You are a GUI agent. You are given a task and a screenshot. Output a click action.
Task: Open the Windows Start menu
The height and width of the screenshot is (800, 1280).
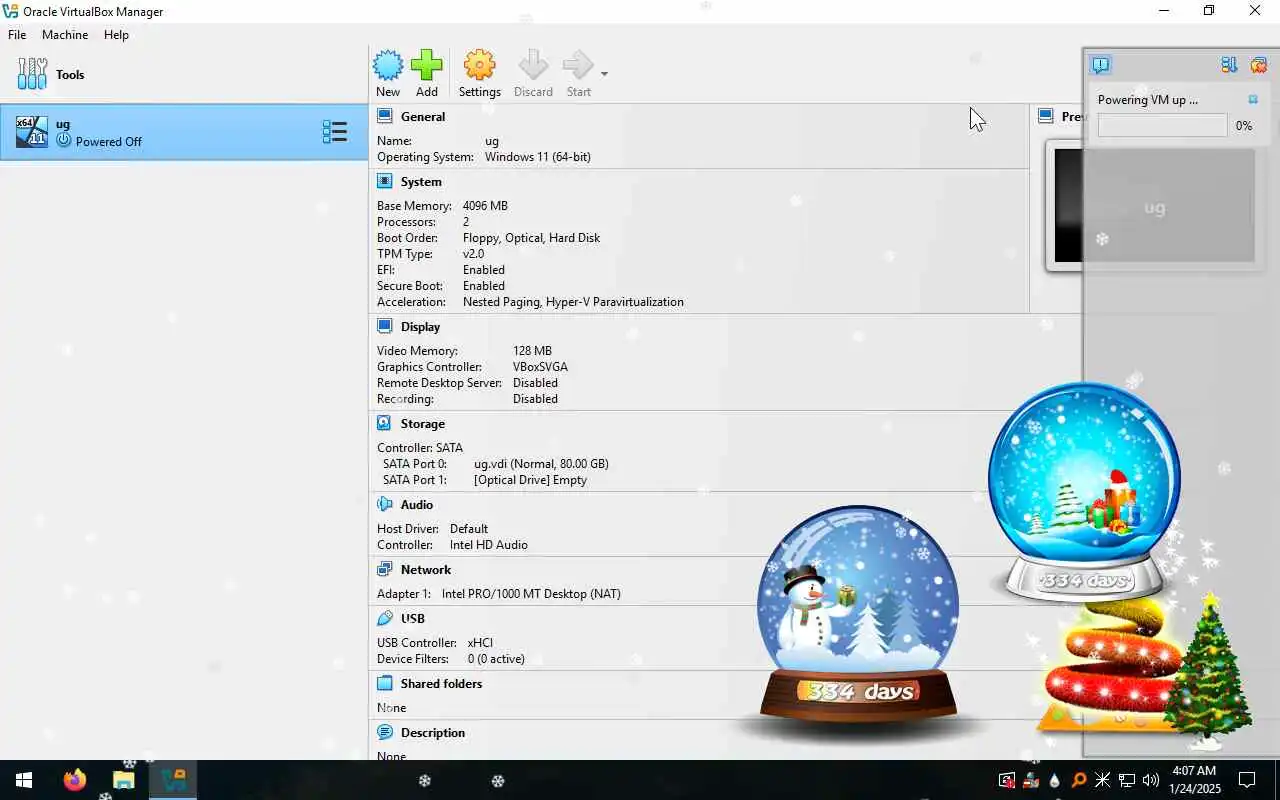point(24,780)
